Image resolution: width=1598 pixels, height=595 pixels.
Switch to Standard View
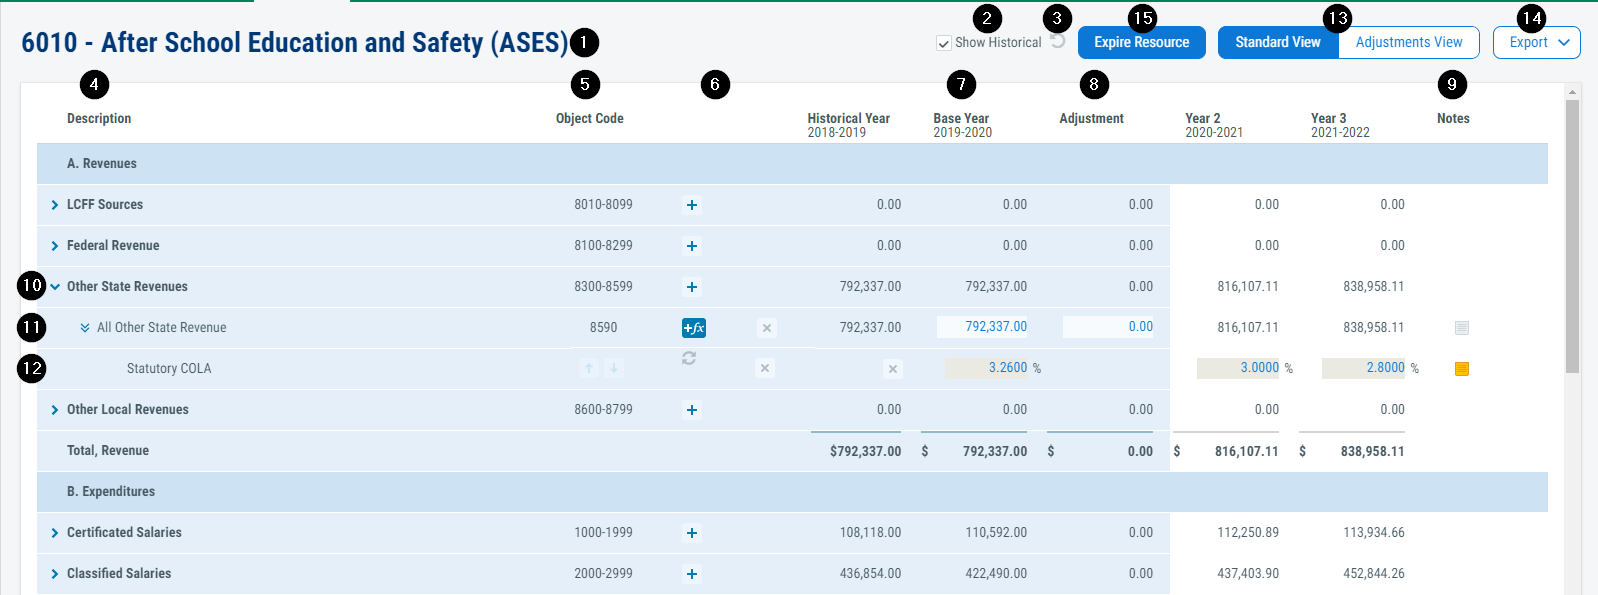pos(1278,42)
